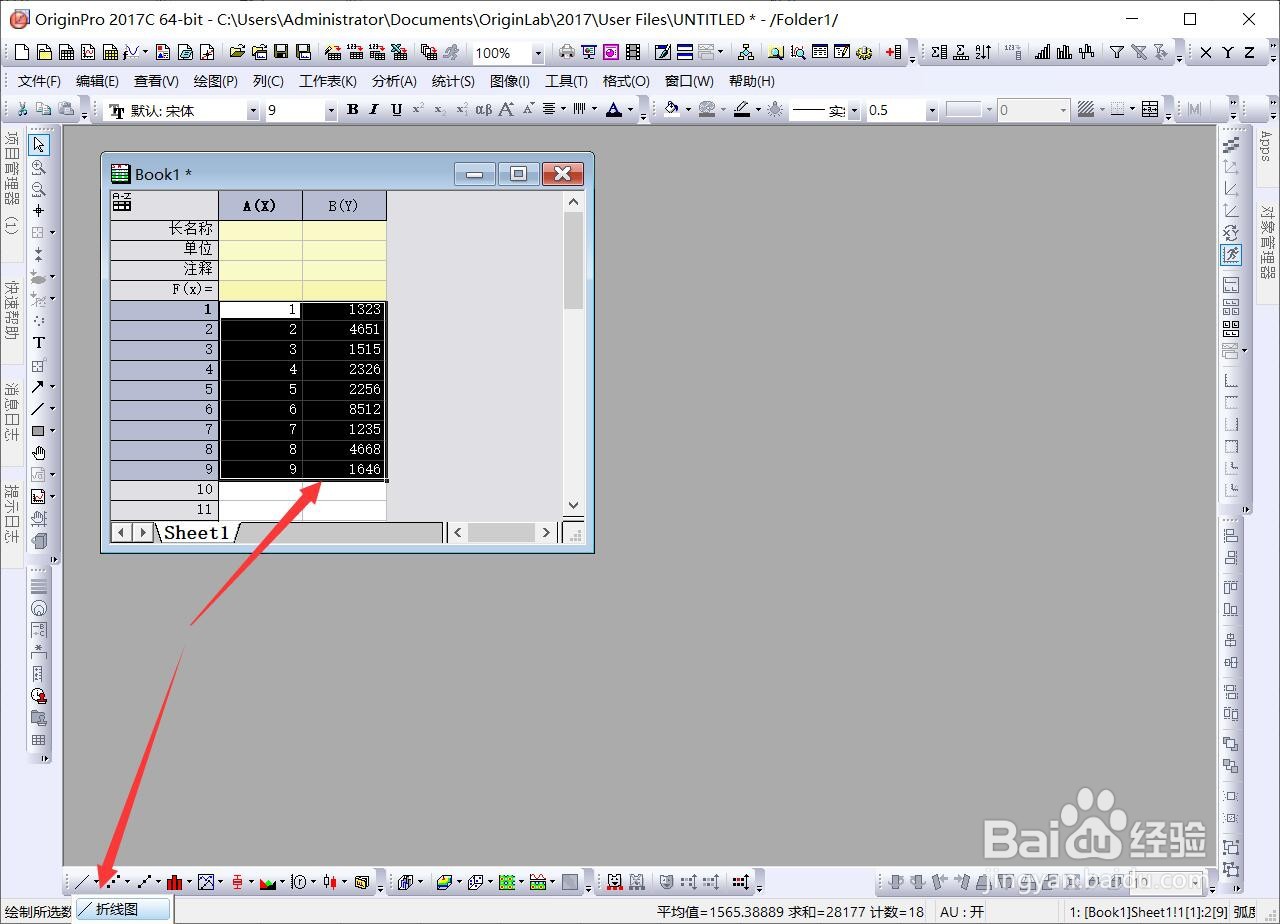Open the line style dropdown
This screenshot has height=924, width=1280.
click(856, 111)
